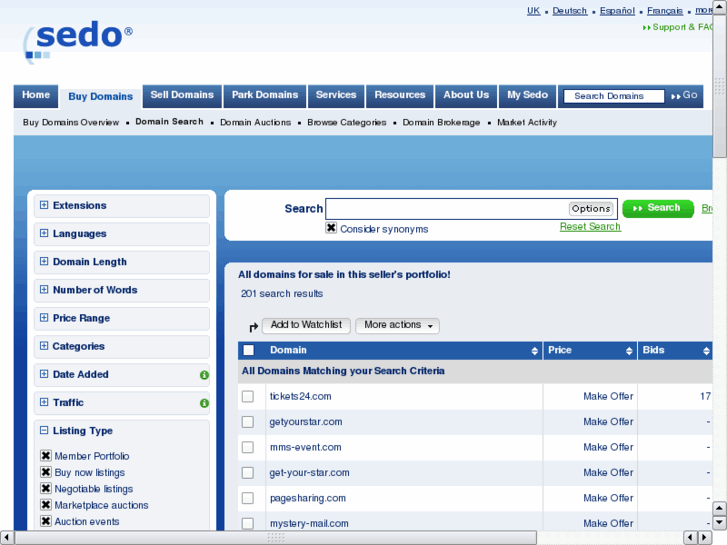This screenshot has width=727, height=545.
Task: Click the info icon beside Date Added
Action: coord(204,375)
